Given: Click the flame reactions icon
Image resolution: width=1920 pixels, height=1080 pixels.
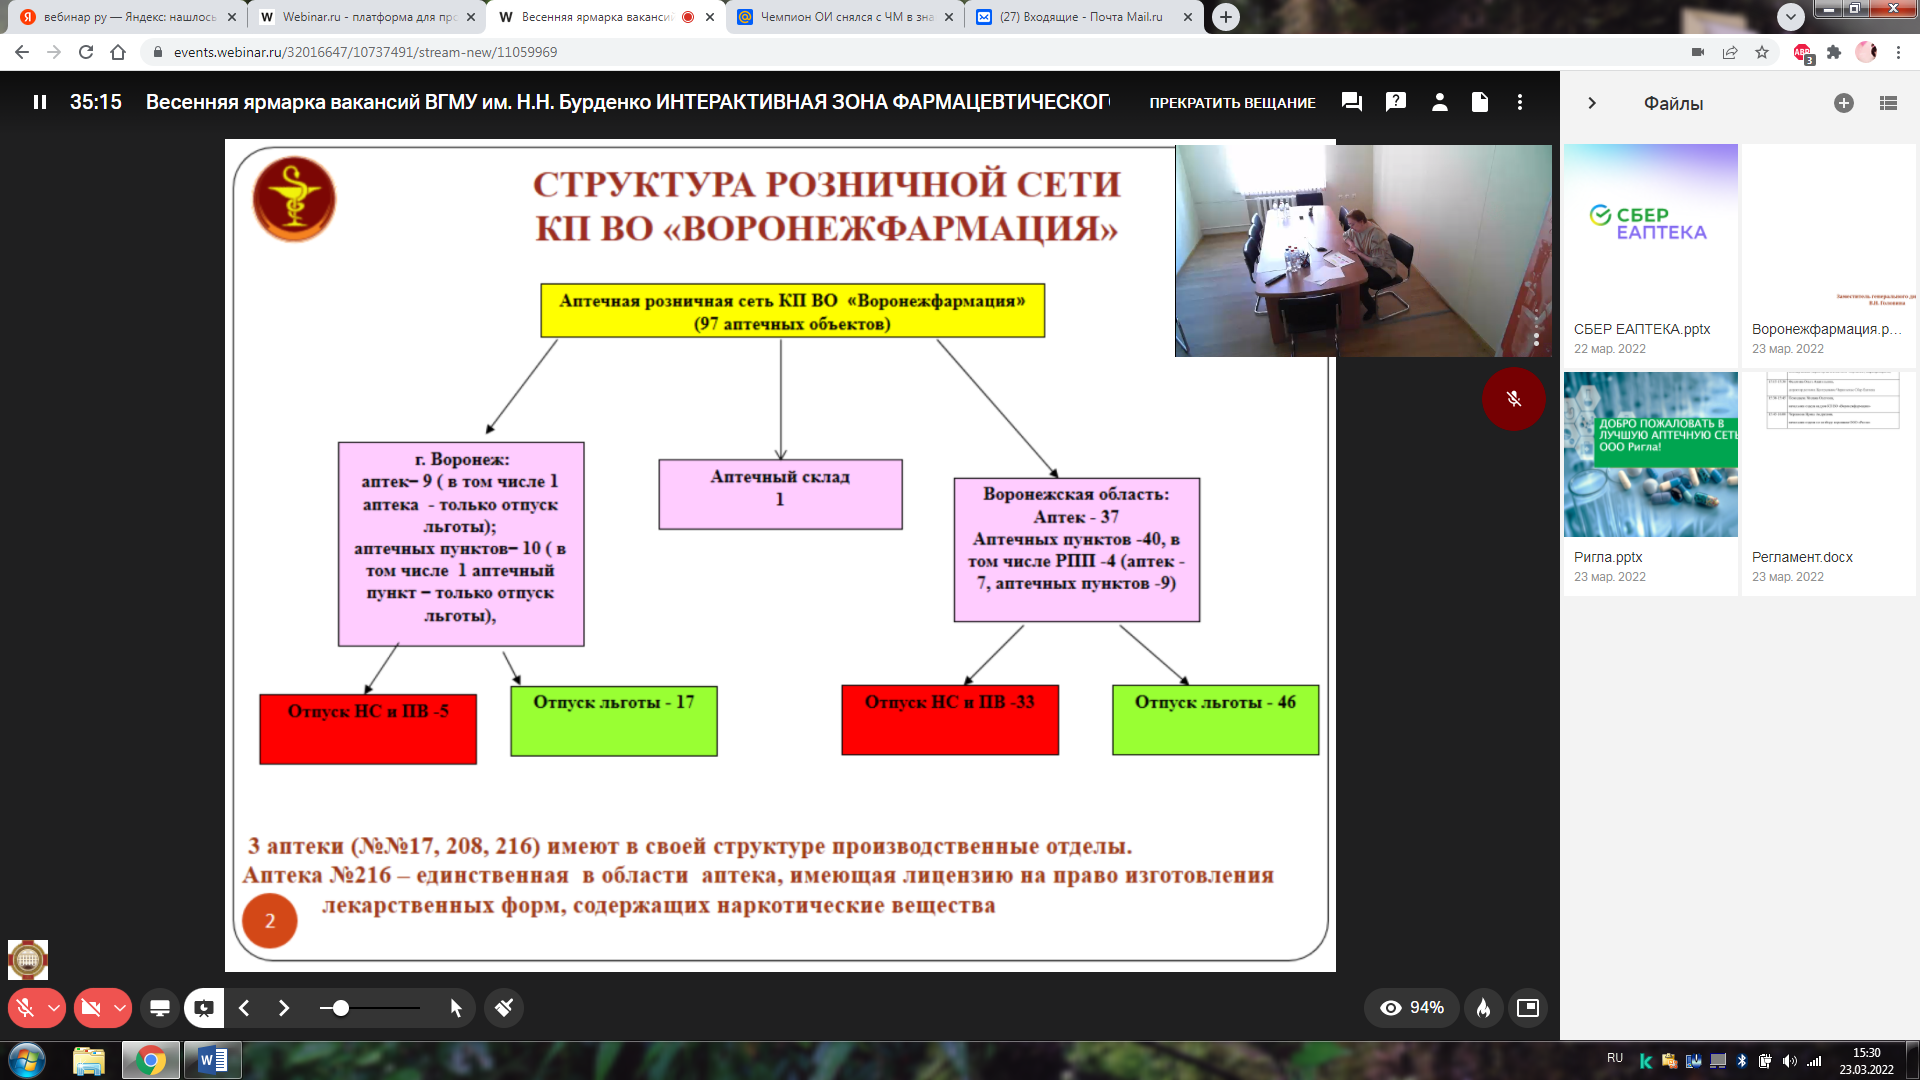Looking at the screenshot, I should tap(1484, 1008).
